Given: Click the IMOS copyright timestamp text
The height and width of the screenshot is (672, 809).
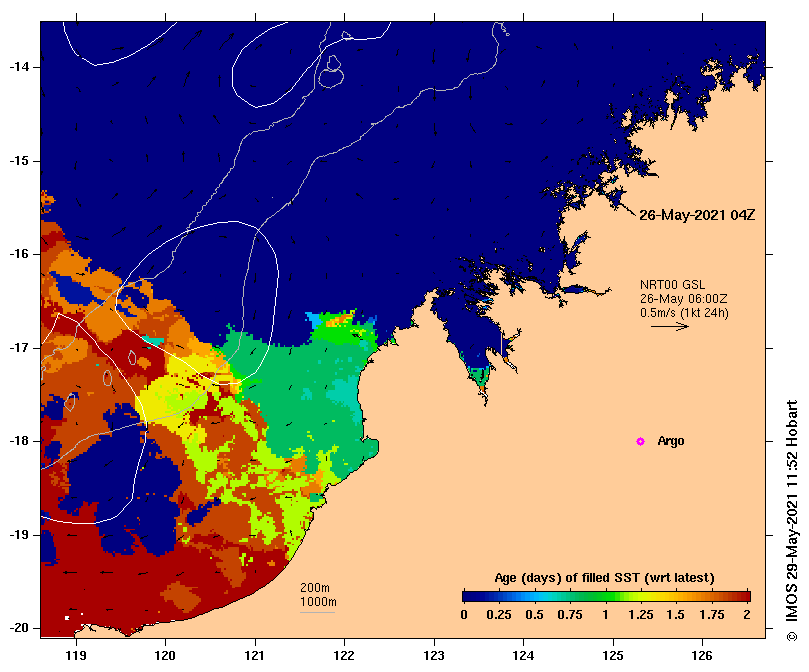Looking at the screenshot, I should click(x=792, y=520).
